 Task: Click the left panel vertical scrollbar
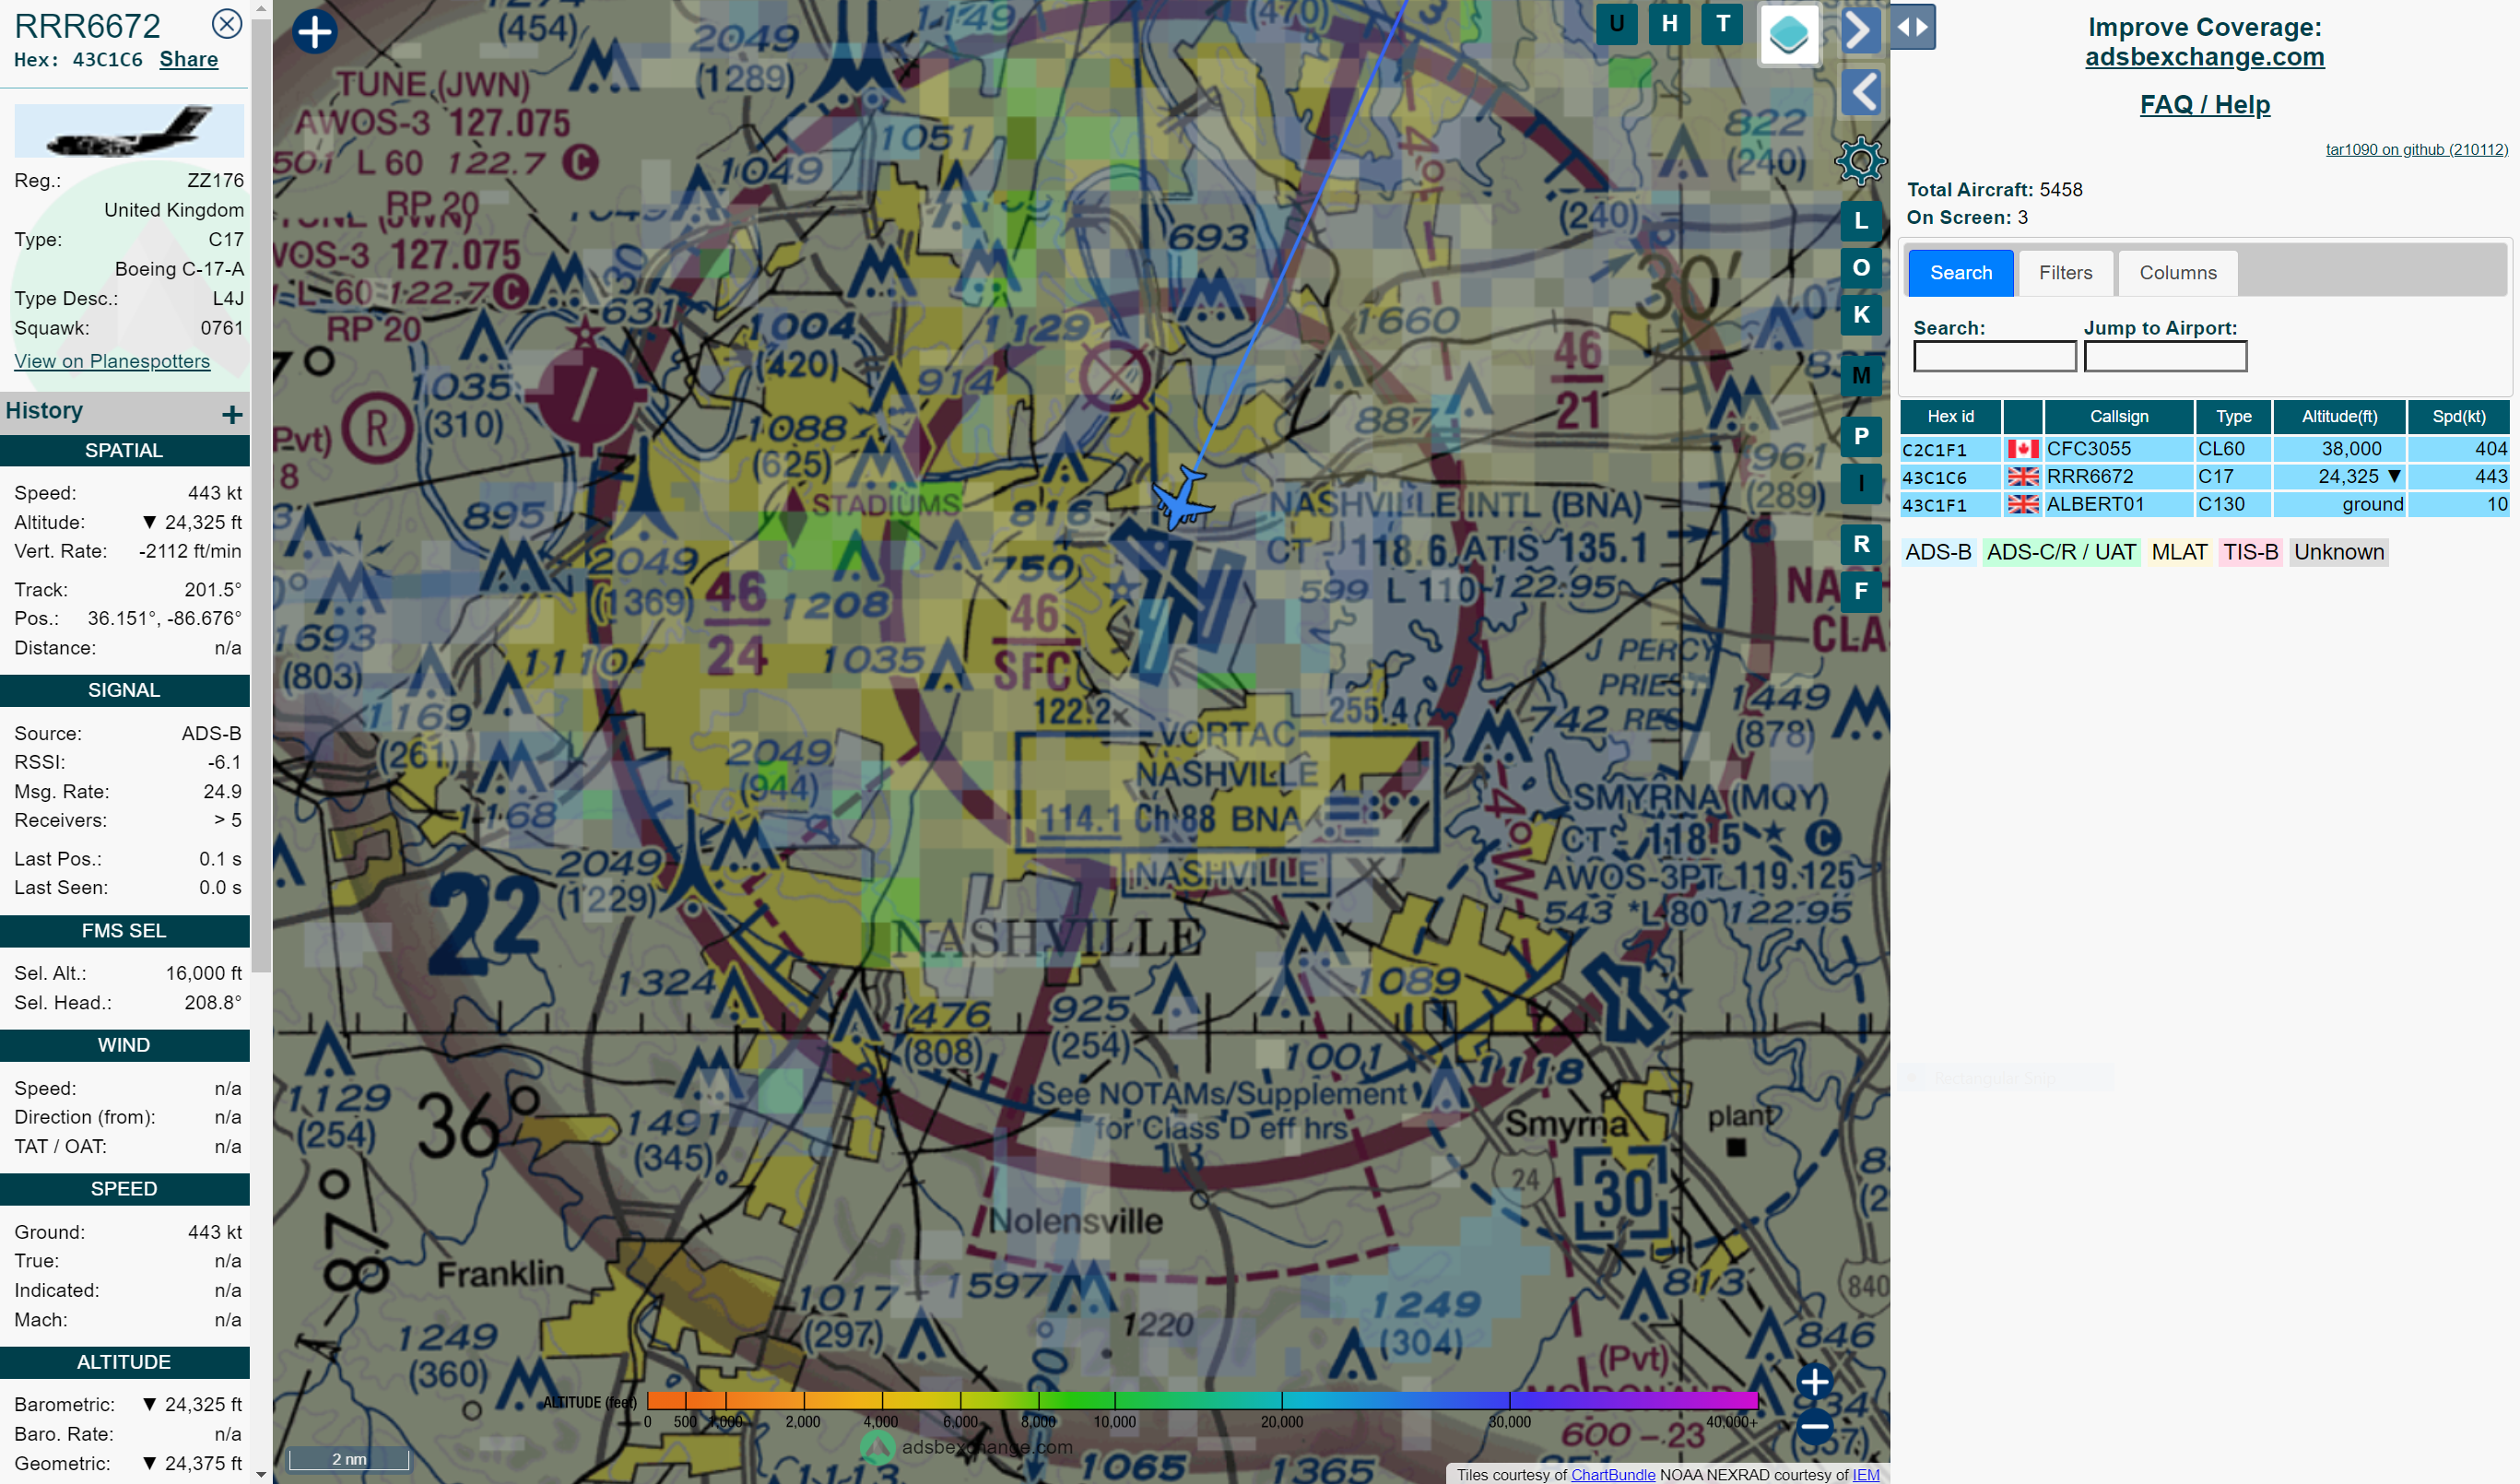(260, 495)
